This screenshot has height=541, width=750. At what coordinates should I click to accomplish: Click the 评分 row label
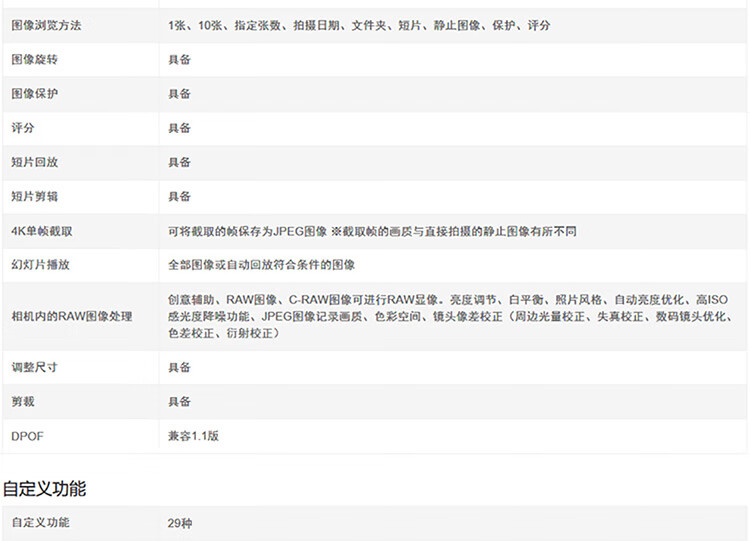(x=23, y=128)
